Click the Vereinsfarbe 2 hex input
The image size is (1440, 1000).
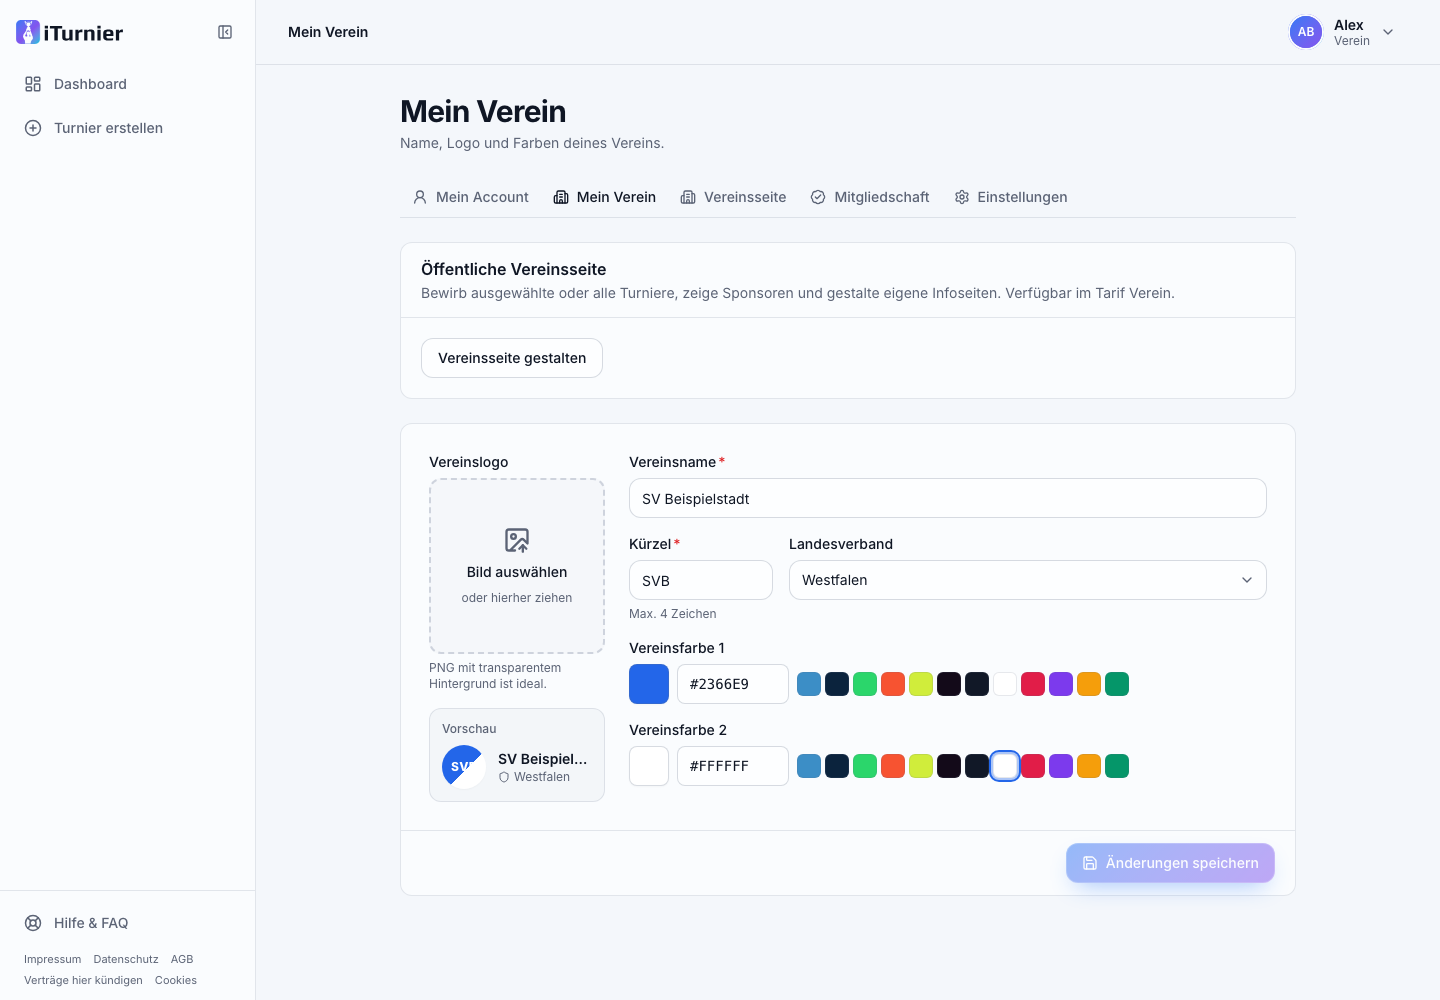pos(733,766)
